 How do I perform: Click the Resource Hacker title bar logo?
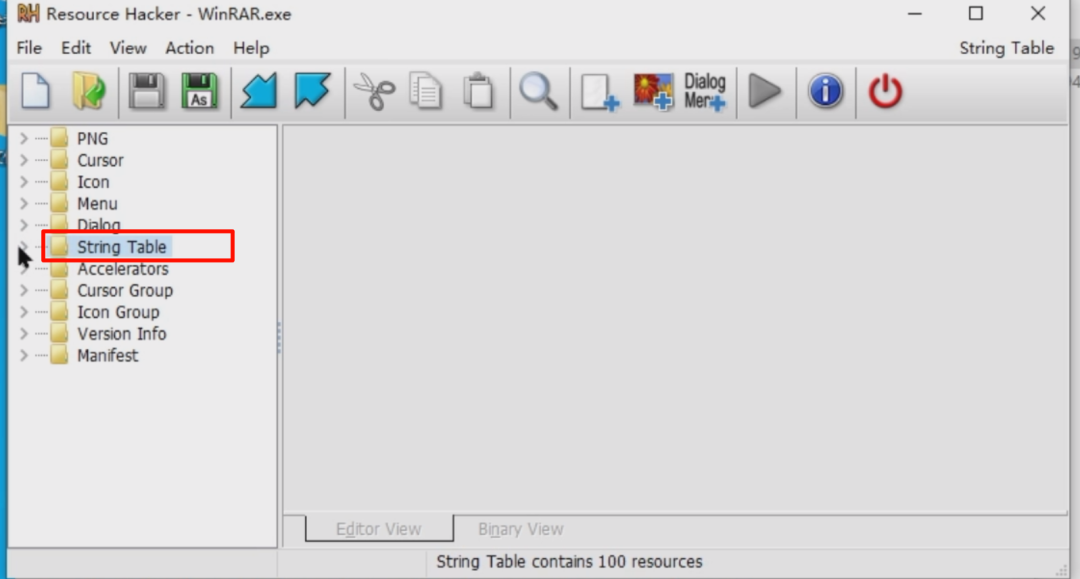(x=28, y=13)
